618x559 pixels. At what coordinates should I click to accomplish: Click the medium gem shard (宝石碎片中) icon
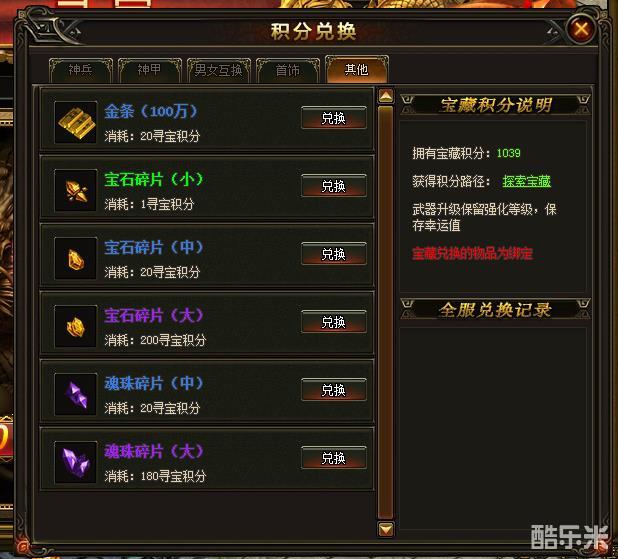coord(76,258)
